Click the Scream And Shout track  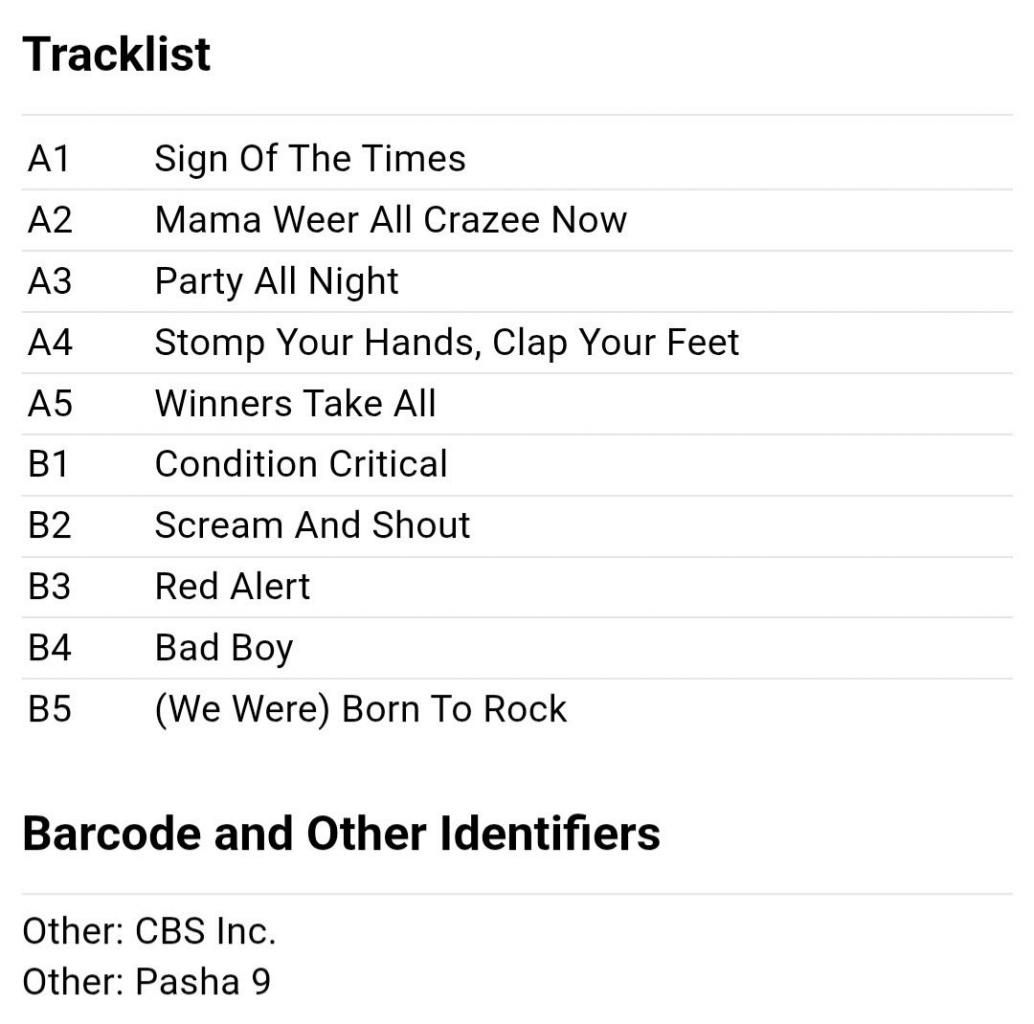312,526
